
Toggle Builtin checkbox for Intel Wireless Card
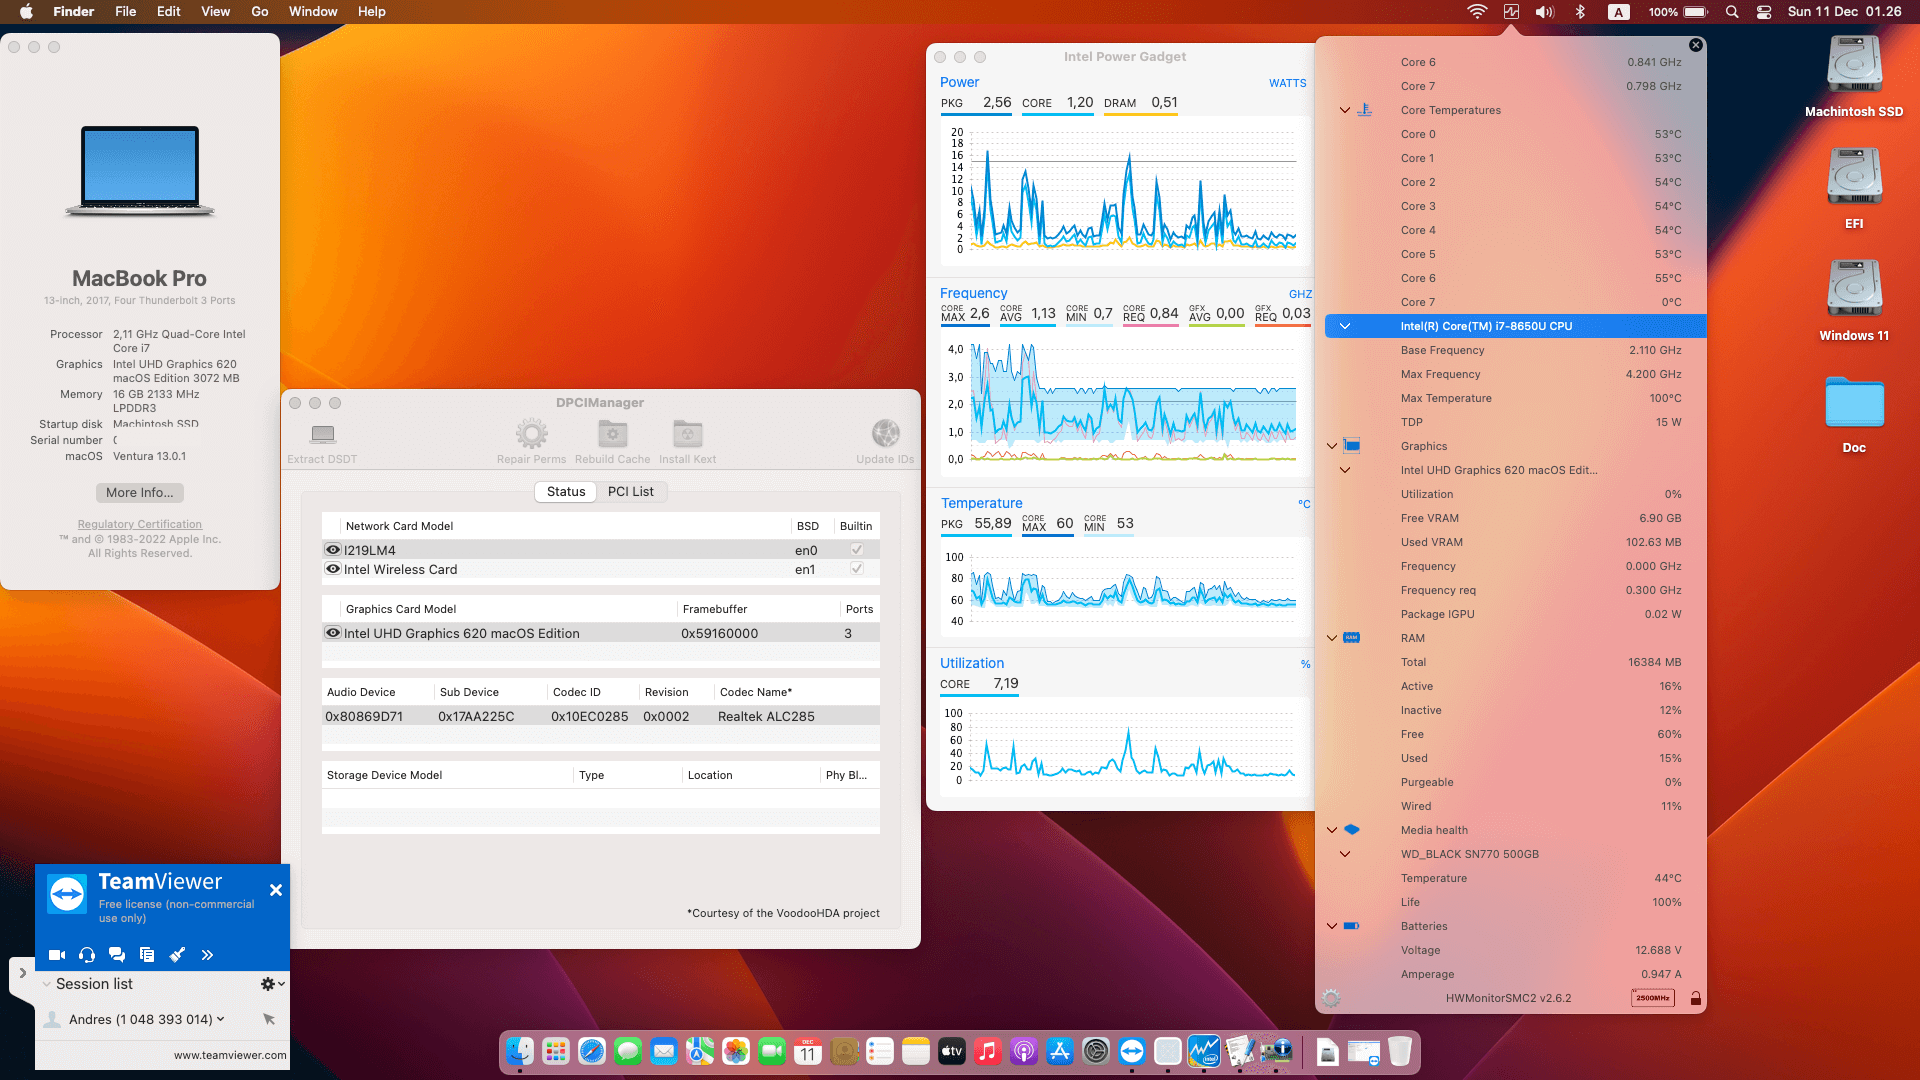tap(857, 569)
